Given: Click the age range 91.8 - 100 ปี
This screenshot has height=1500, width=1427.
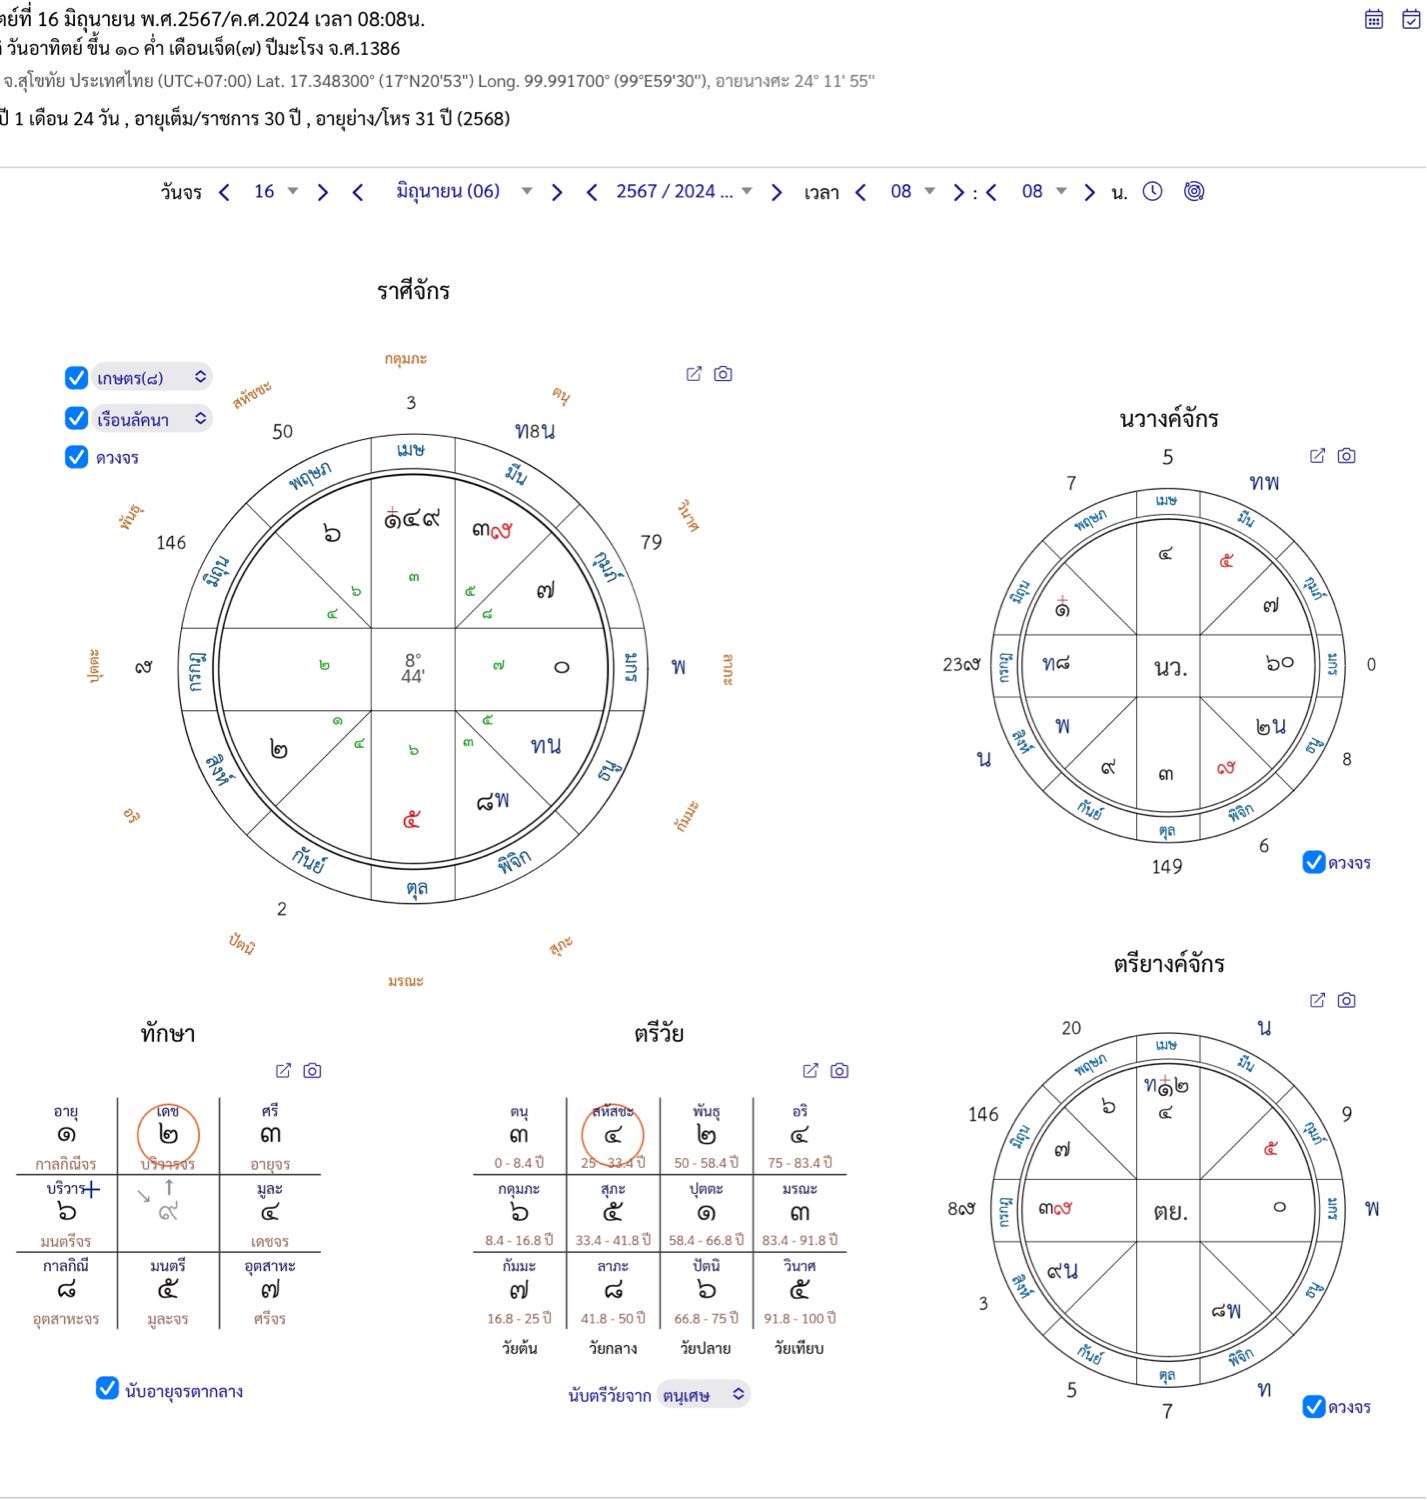Looking at the screenshot, I should pos(798,1318).
